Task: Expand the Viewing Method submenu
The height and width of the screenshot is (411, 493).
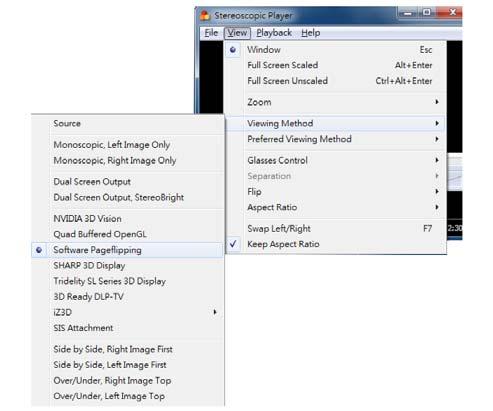Action: coord(336,123)
